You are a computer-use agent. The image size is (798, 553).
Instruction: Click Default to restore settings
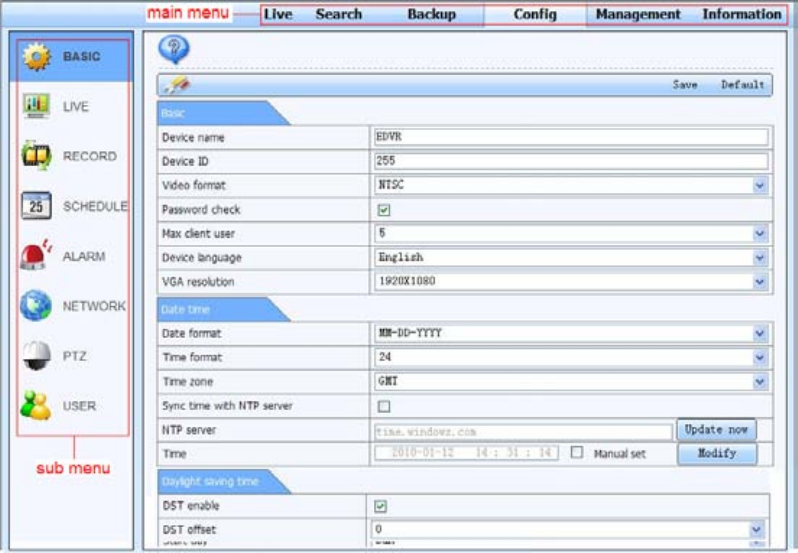tap(743, 85)
